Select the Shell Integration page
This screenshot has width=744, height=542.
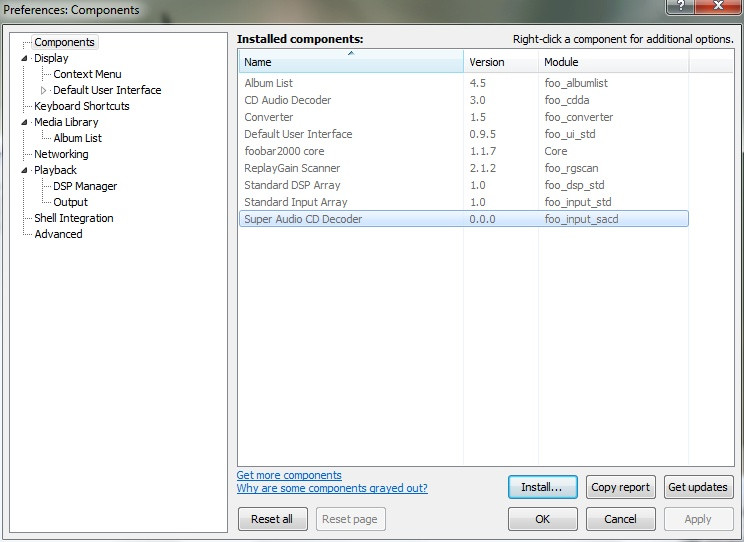coord(74,218)
